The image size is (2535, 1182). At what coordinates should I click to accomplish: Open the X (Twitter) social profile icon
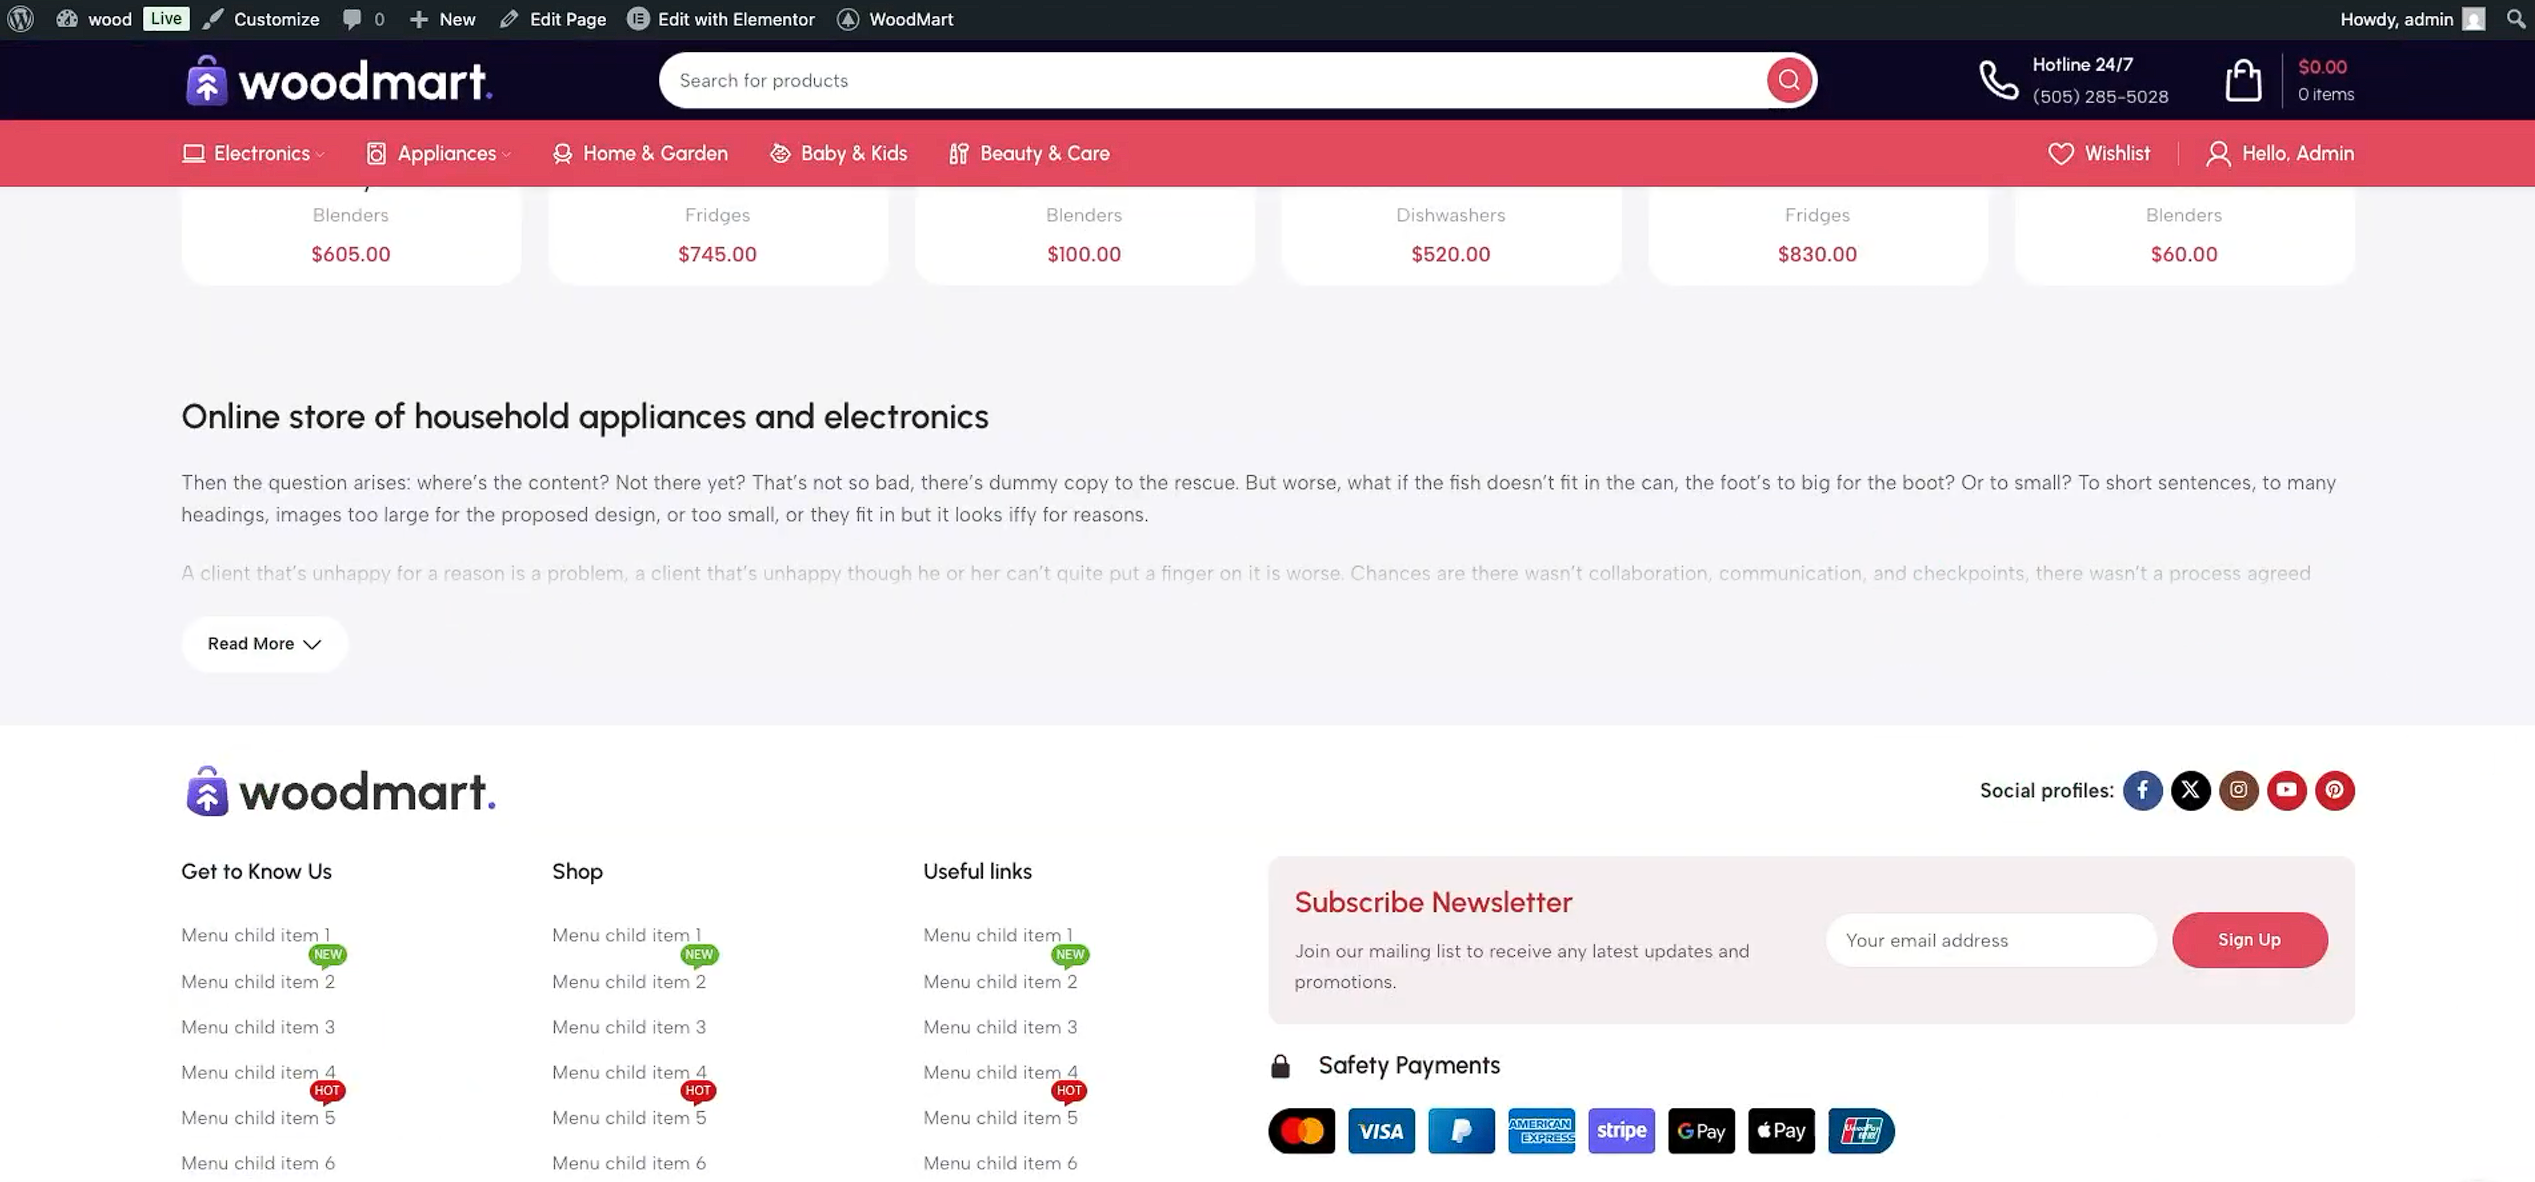[x=2190, y=790]
